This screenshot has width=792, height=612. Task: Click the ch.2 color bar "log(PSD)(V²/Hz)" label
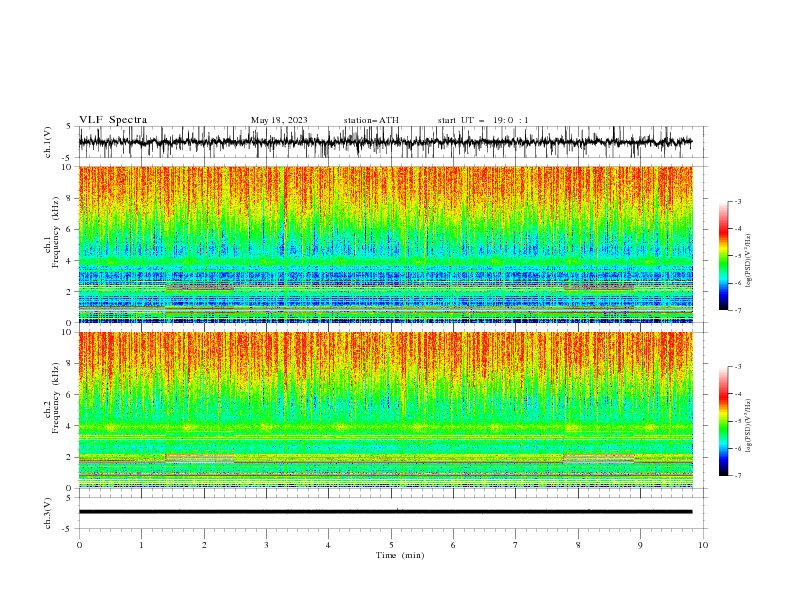coord(749,426)
